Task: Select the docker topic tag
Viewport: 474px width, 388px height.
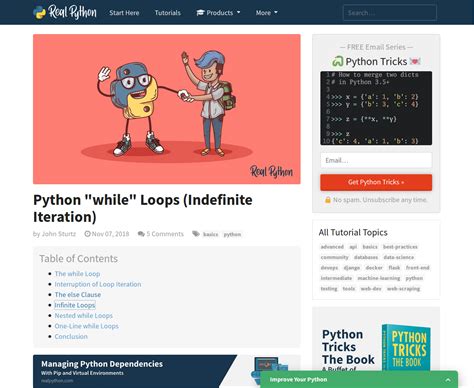Action: pos(374,267)
